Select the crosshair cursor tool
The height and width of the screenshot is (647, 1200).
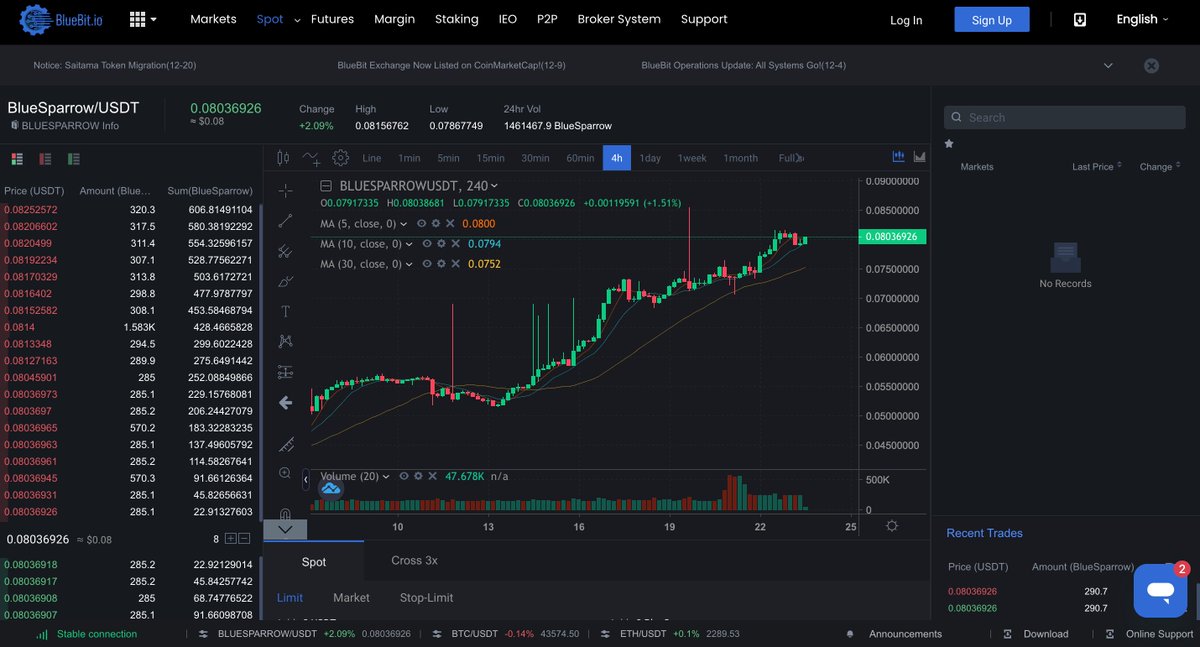pyautogui.click(x=285, y=190)
